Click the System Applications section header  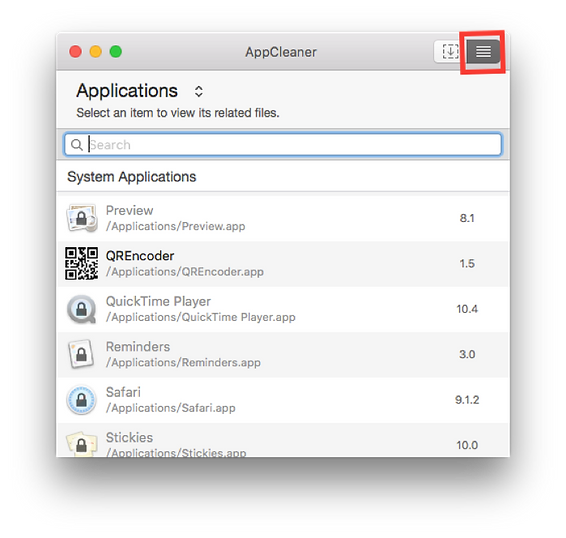pos(131,177)
